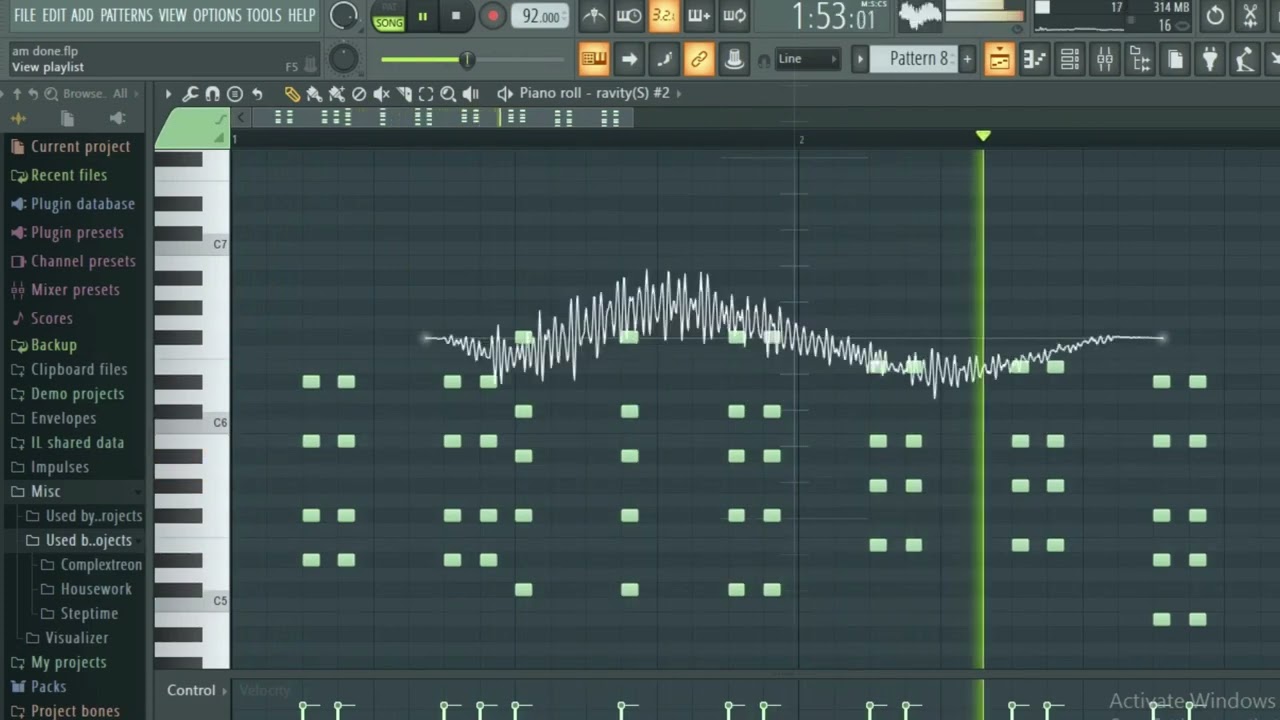Adjust the main pitch knob
1280x720 pixels.
343,59
